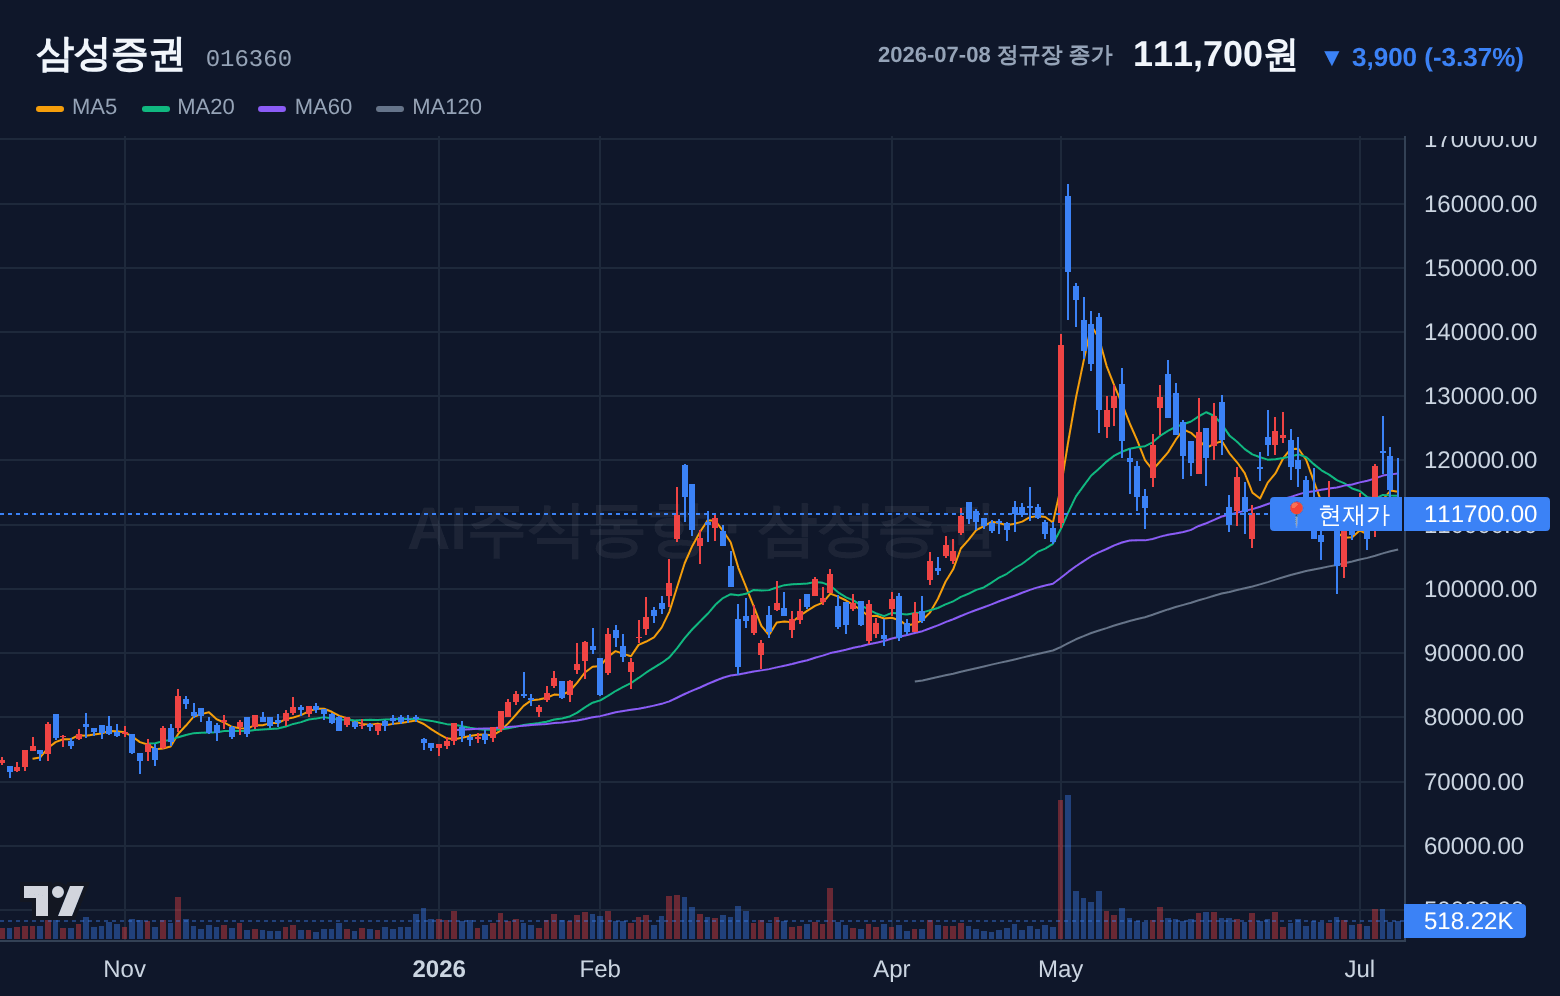Image resolution: width=1560 pixels, height=996 pixels.
Task: Select the 2026 year label on axis
Action: click(439, 969)
